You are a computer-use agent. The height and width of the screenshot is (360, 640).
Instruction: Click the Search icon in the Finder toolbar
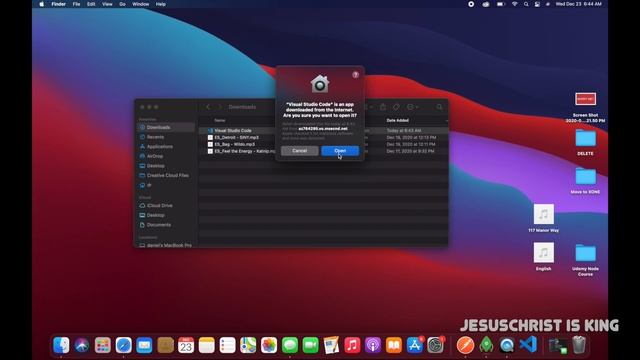[x=439, y=107]
